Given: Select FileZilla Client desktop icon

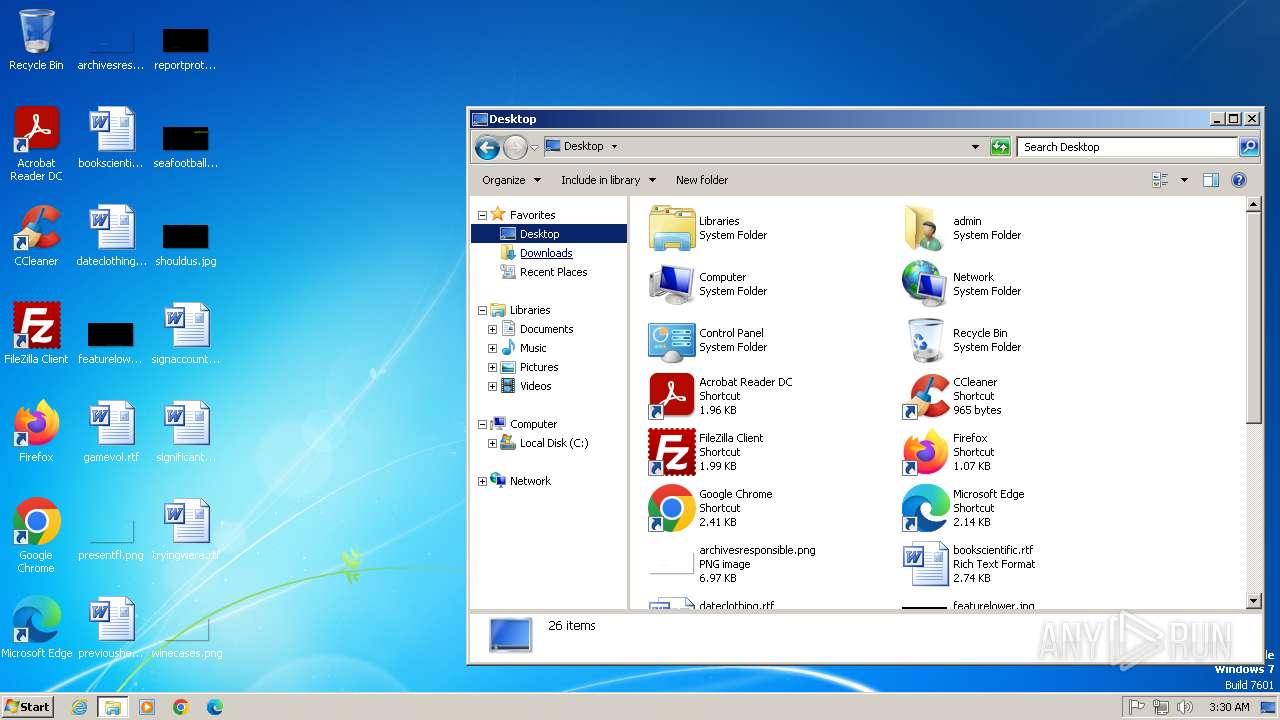Looking at the screenshot, I should (36, 334).
